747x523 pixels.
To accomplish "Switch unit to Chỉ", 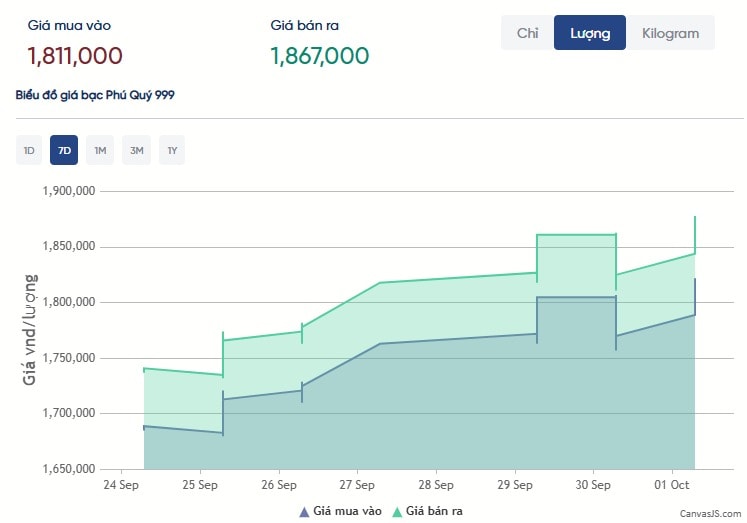I will pos(527,33).
